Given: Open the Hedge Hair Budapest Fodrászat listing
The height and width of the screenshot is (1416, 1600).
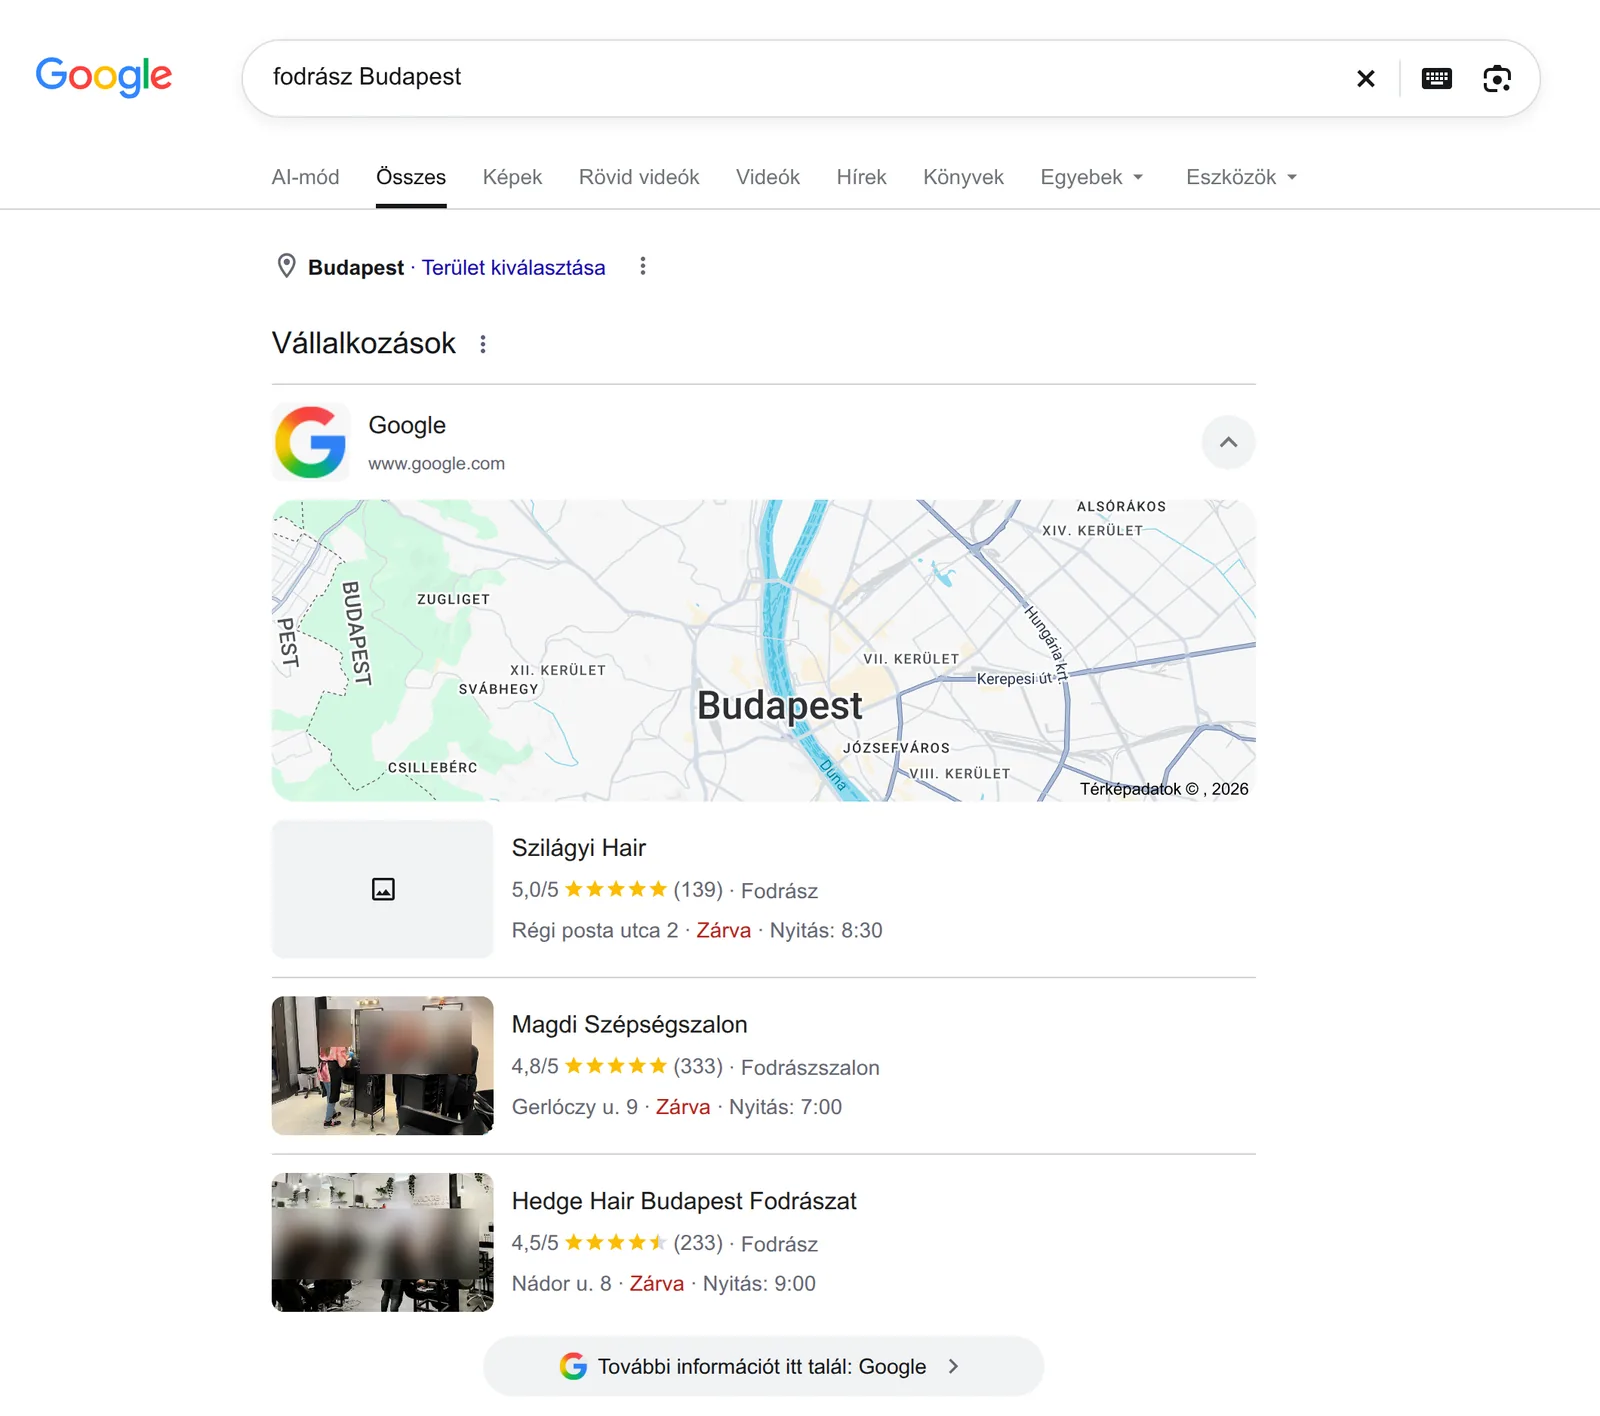Looking at the screenshot, I should point(684,1201).
